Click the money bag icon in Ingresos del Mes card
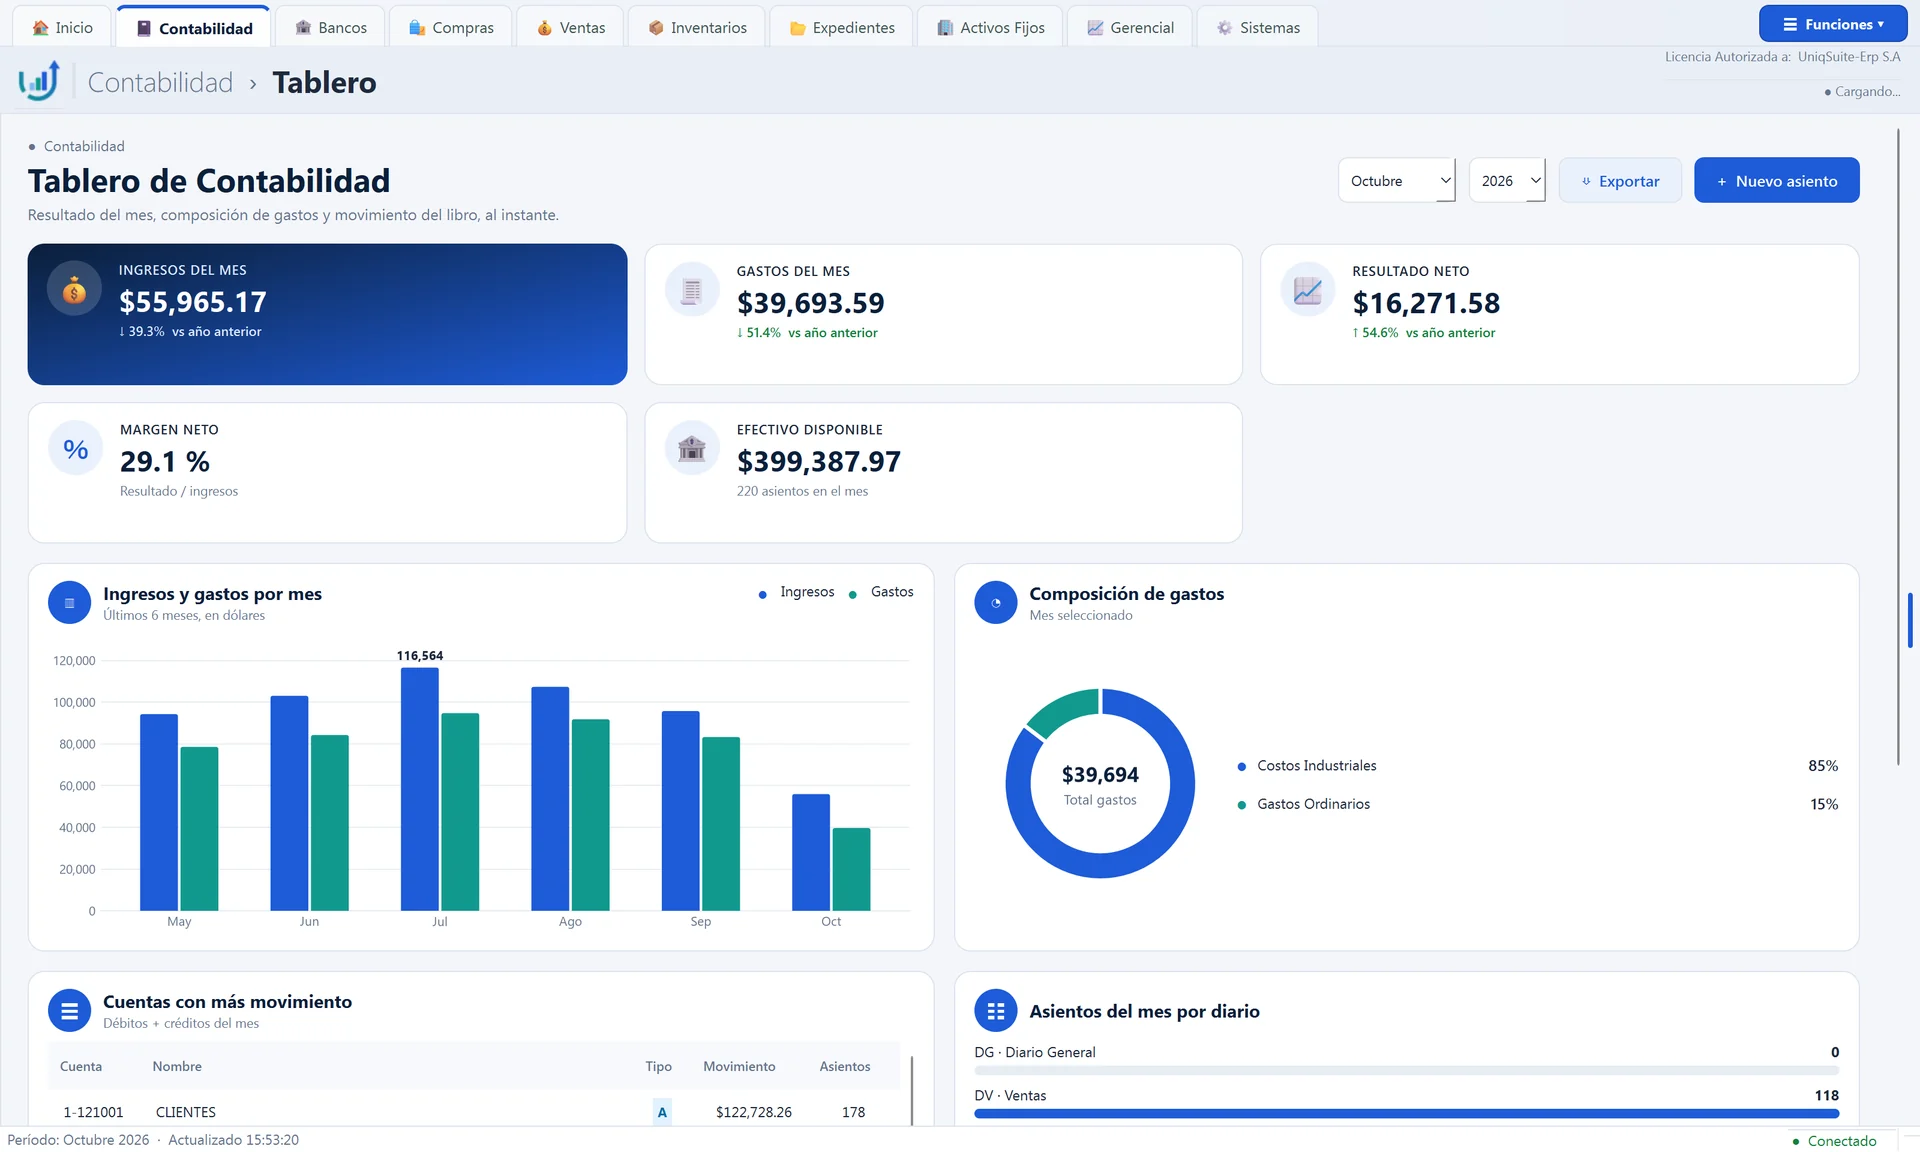Viewport: 1920px width, 1152px height. [x=74, y=289]
